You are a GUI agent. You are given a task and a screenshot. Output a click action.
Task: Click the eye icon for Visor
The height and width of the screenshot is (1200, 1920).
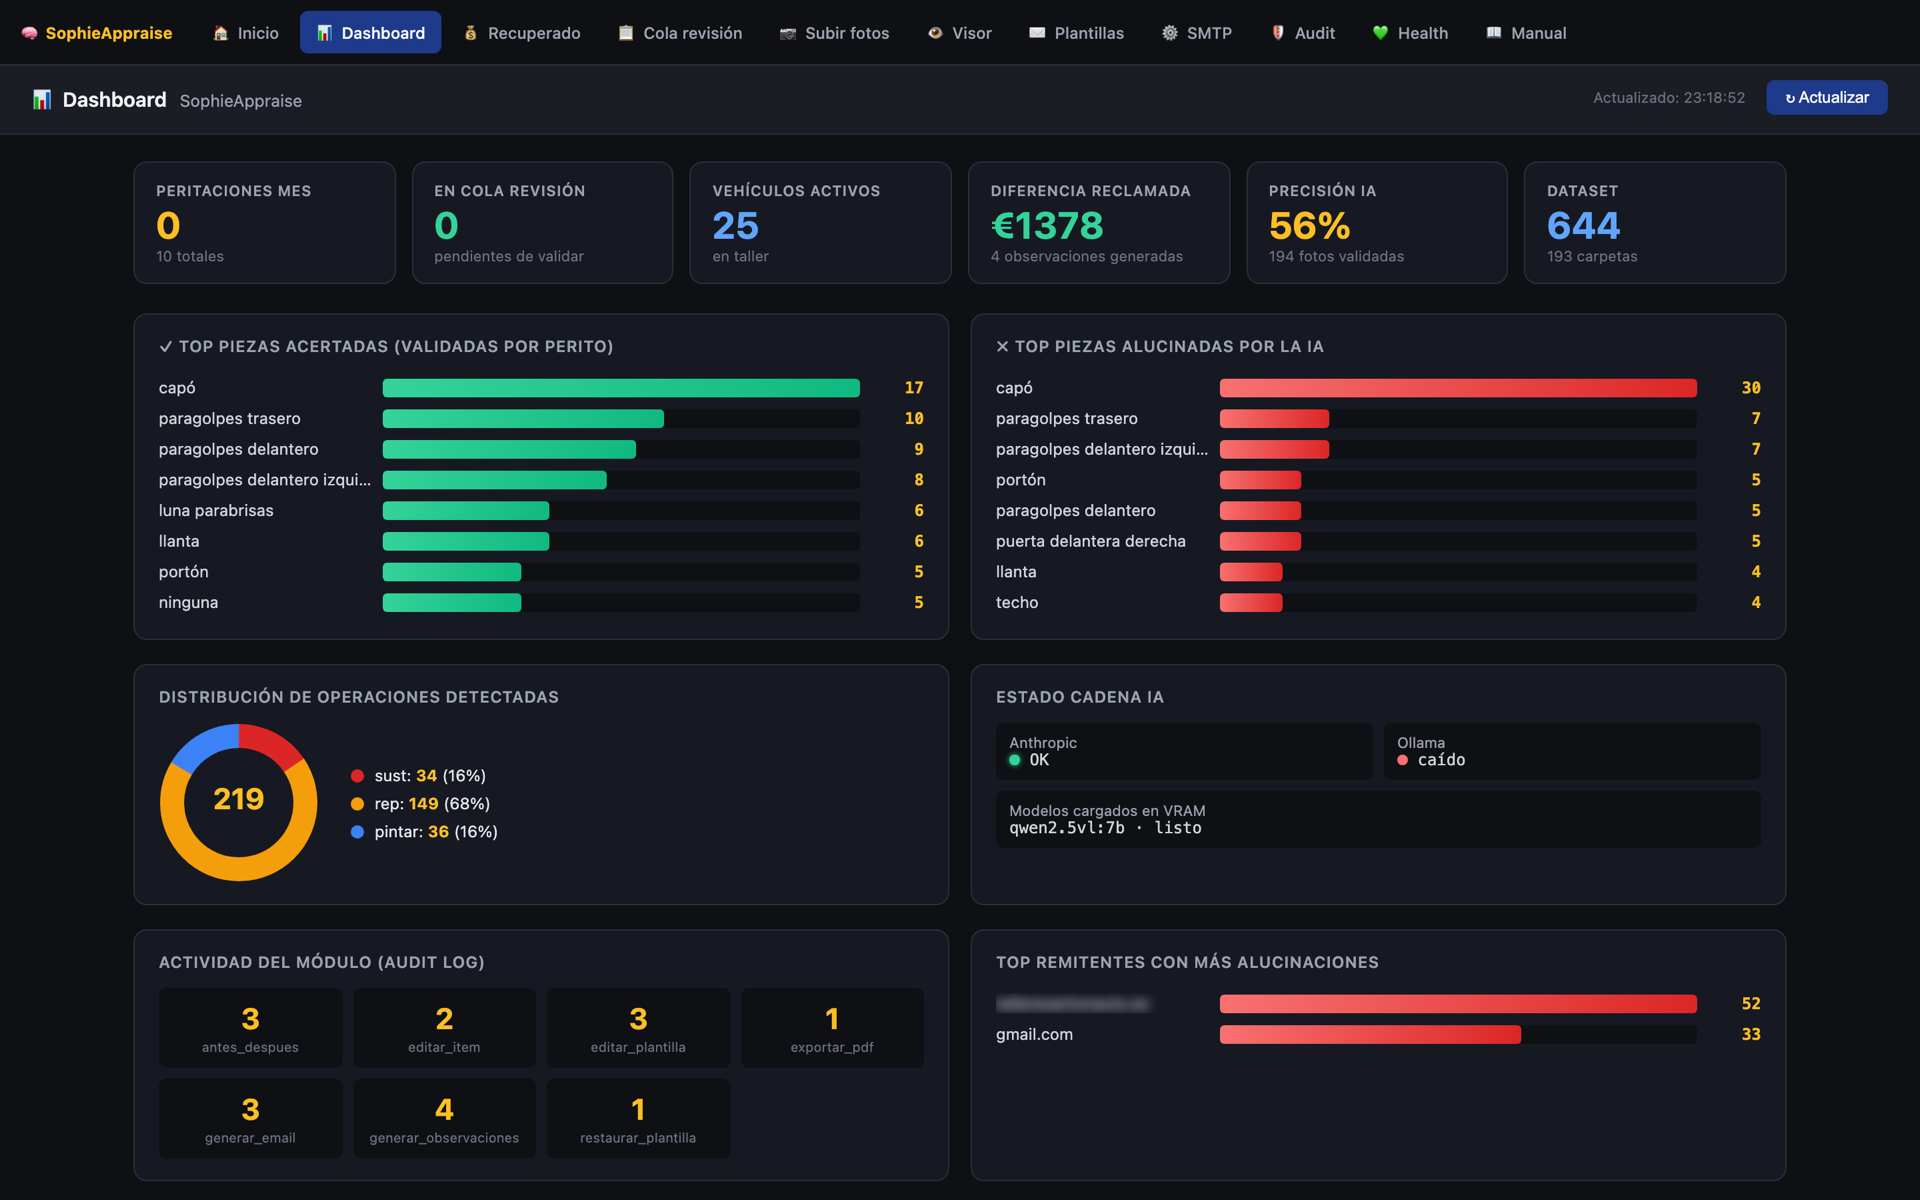[x=935, y=33]
